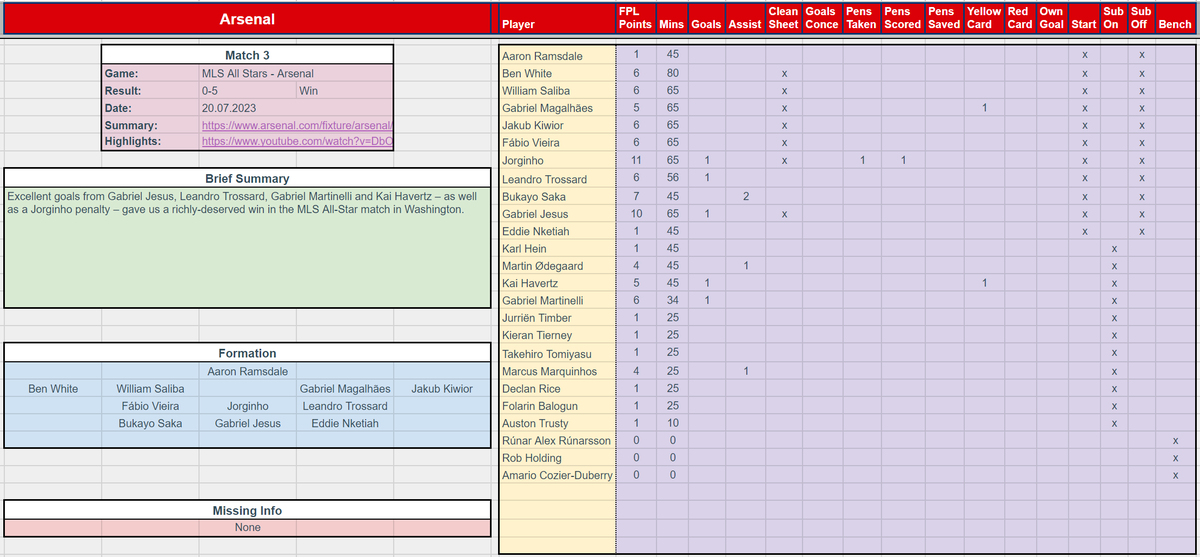This screenshot has width=1200, height=557.
Task: Click the Clean Sheet column header
Action: (784, 18)
